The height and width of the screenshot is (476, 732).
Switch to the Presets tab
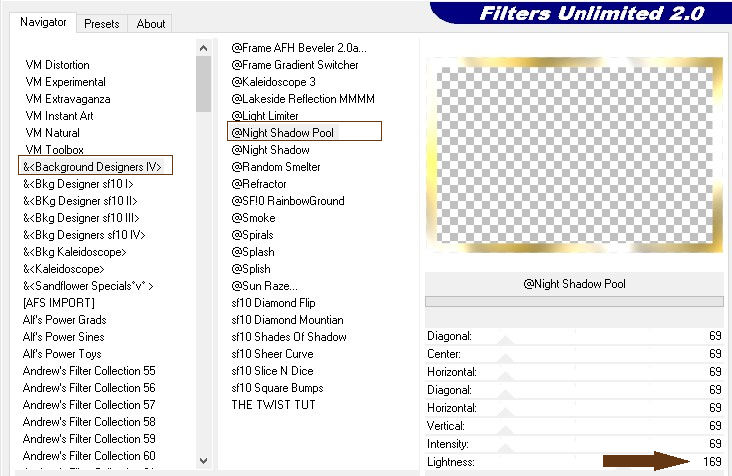click(x=102, y=23)
